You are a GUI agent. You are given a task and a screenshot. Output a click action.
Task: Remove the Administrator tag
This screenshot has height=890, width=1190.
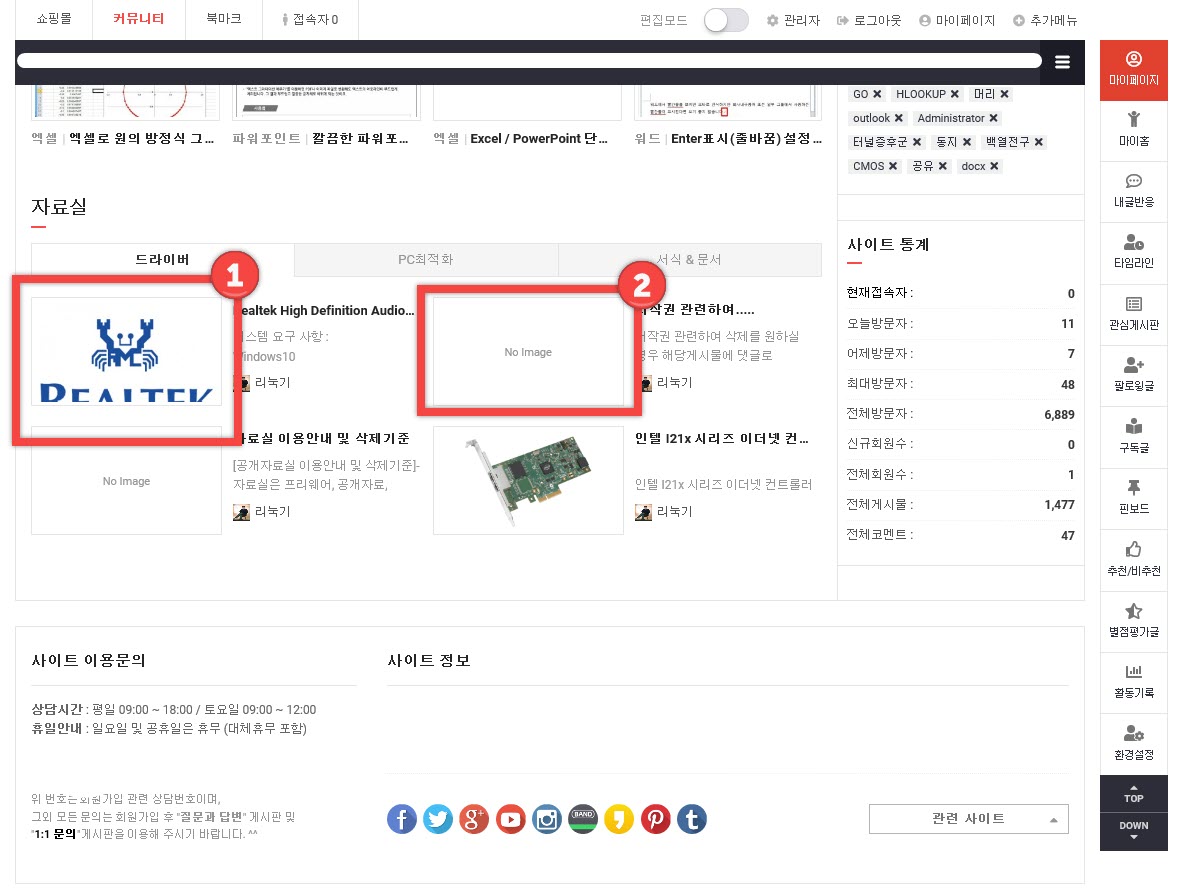coord(993,118)
